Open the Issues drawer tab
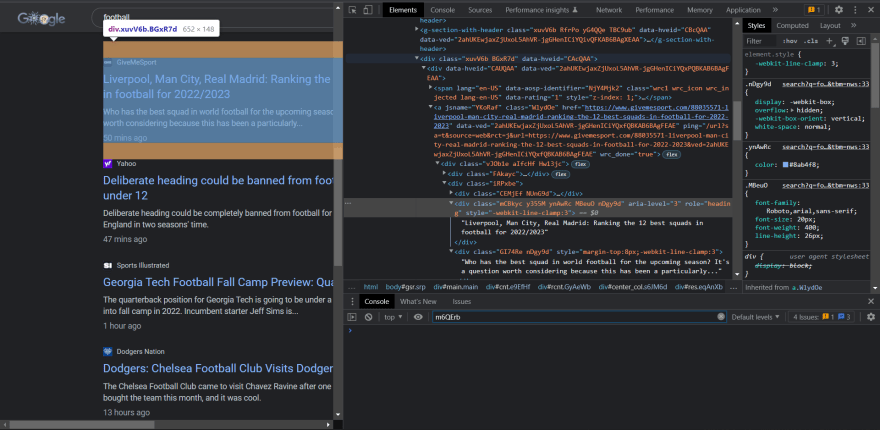 (x=461, y=301)
